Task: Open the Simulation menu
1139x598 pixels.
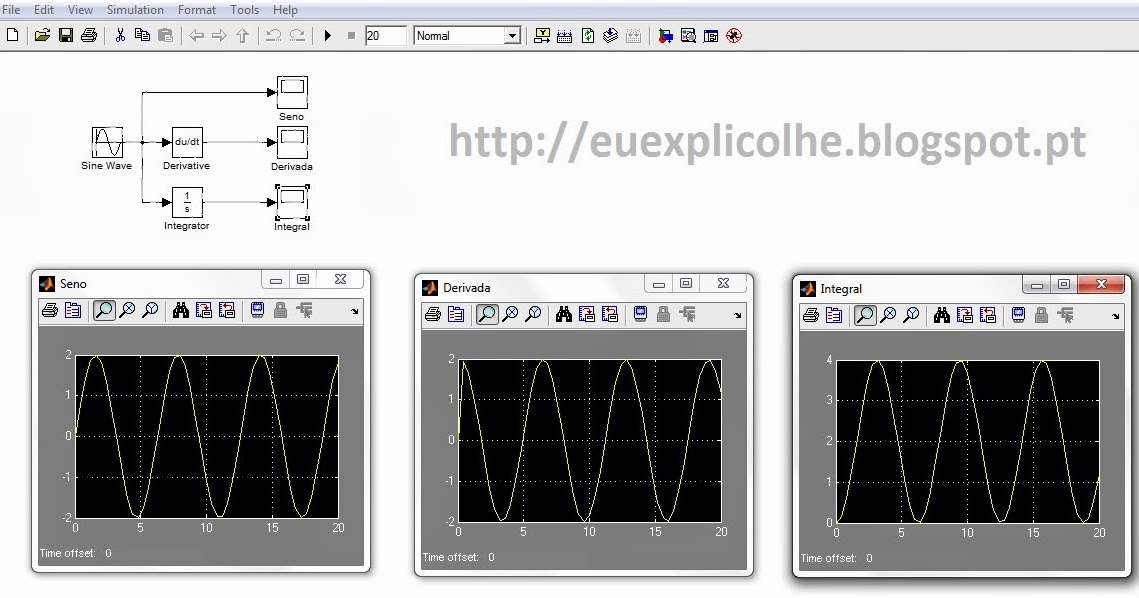Action: tap(135, 9)
